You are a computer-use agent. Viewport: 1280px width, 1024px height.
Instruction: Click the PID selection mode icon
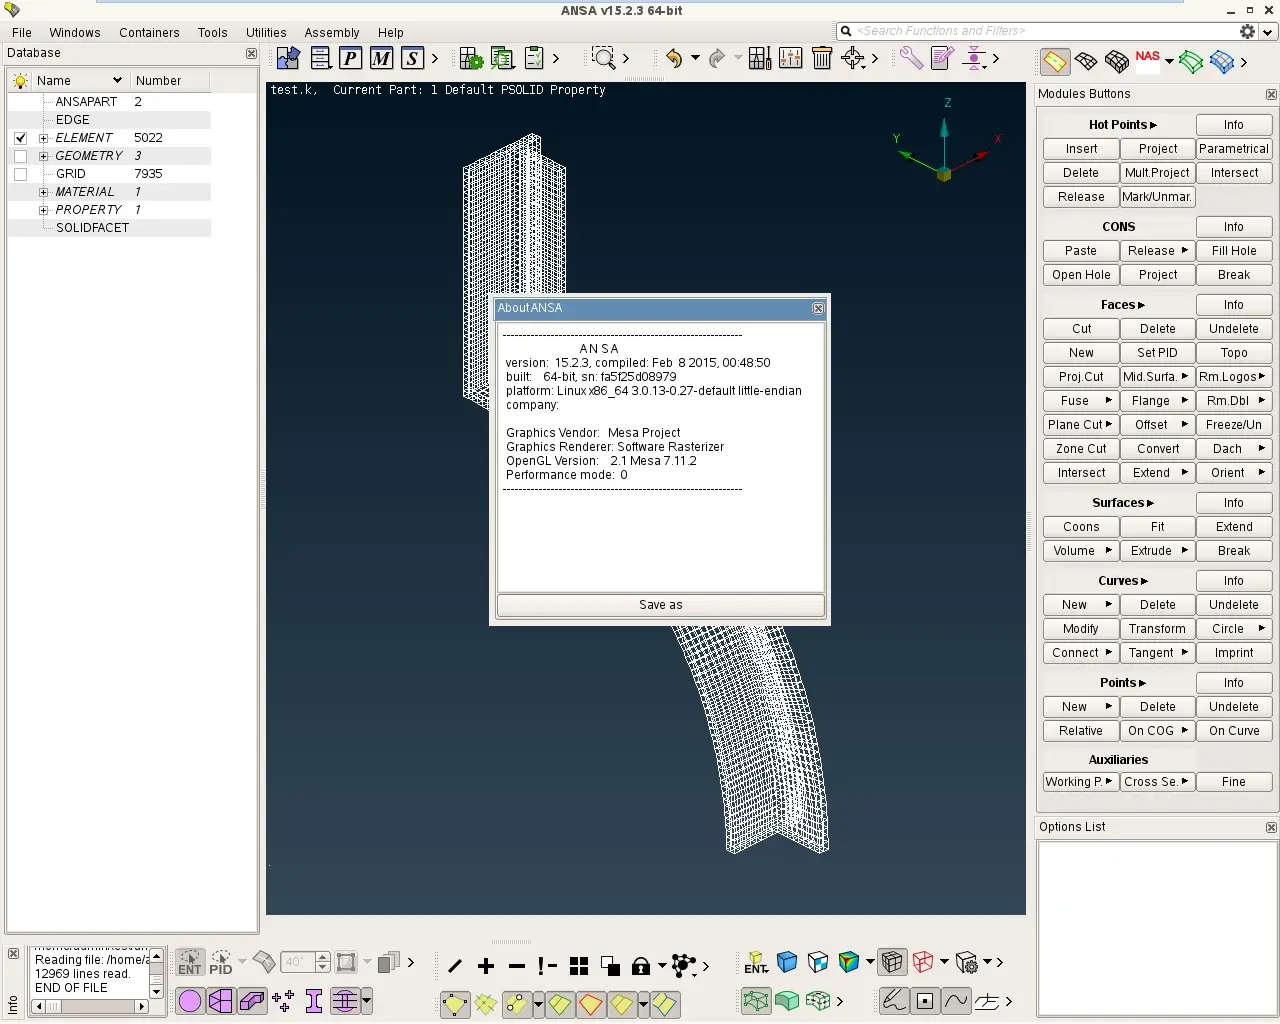point(221,963)
